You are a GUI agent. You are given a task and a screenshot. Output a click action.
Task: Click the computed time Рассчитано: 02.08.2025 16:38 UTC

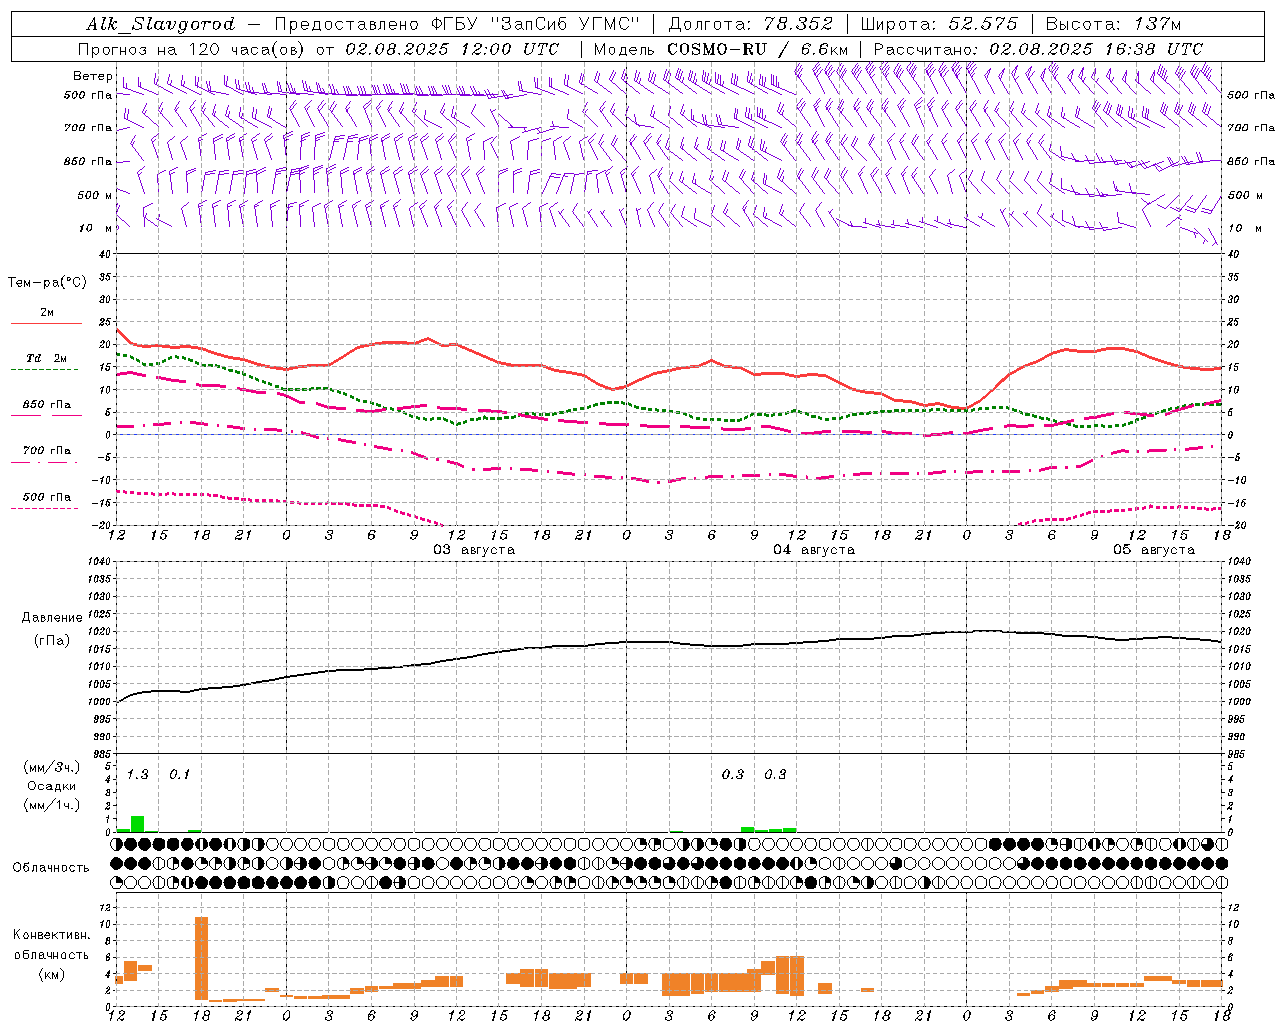click(x=1038, y=49)
